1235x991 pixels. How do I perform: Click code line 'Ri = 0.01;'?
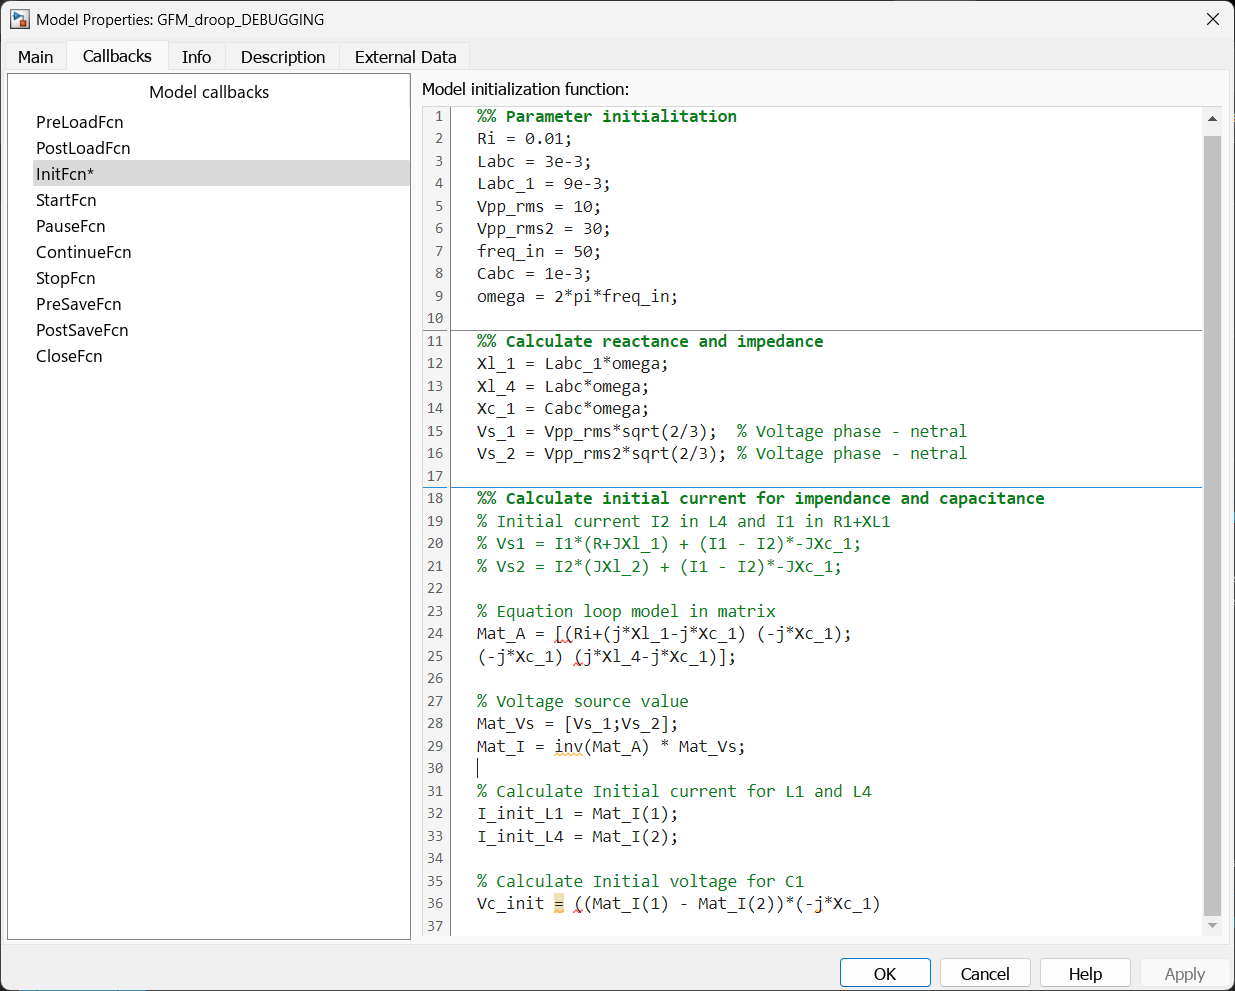tap(524, 139)
